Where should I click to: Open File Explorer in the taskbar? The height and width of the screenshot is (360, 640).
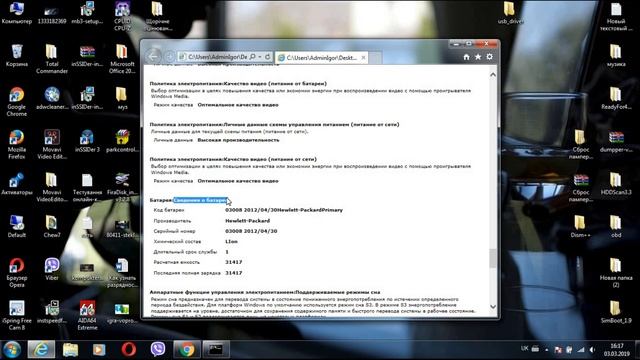pos(70,350)
